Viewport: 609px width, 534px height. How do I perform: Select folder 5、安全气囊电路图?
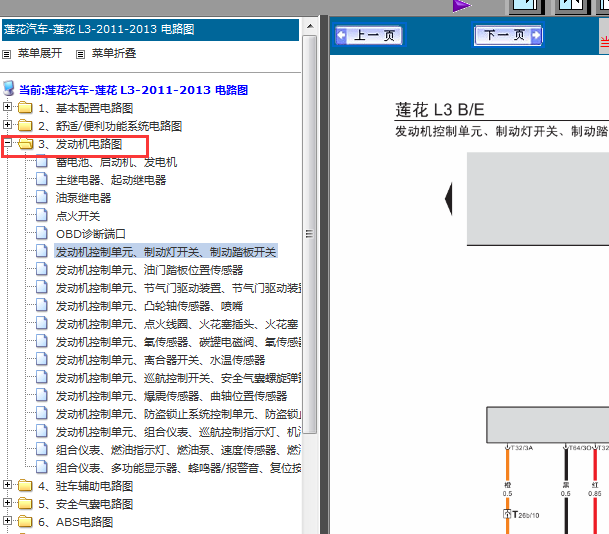[x=85, y=504]
